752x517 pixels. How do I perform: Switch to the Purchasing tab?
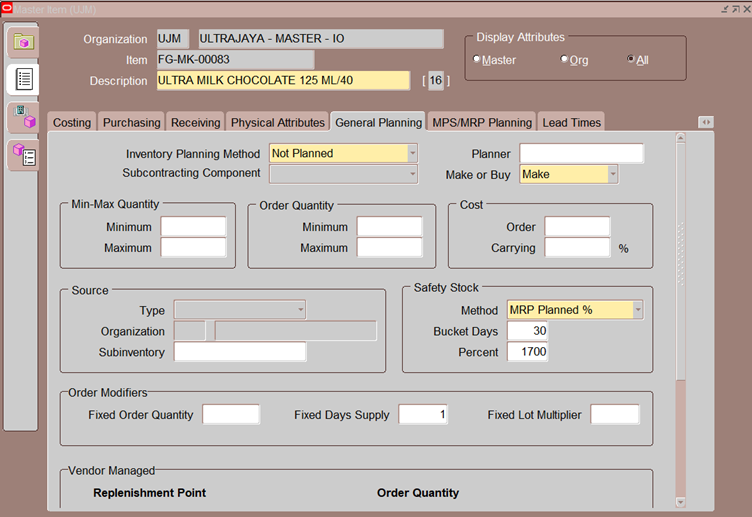pyautogui.click(x=131, y=122)
